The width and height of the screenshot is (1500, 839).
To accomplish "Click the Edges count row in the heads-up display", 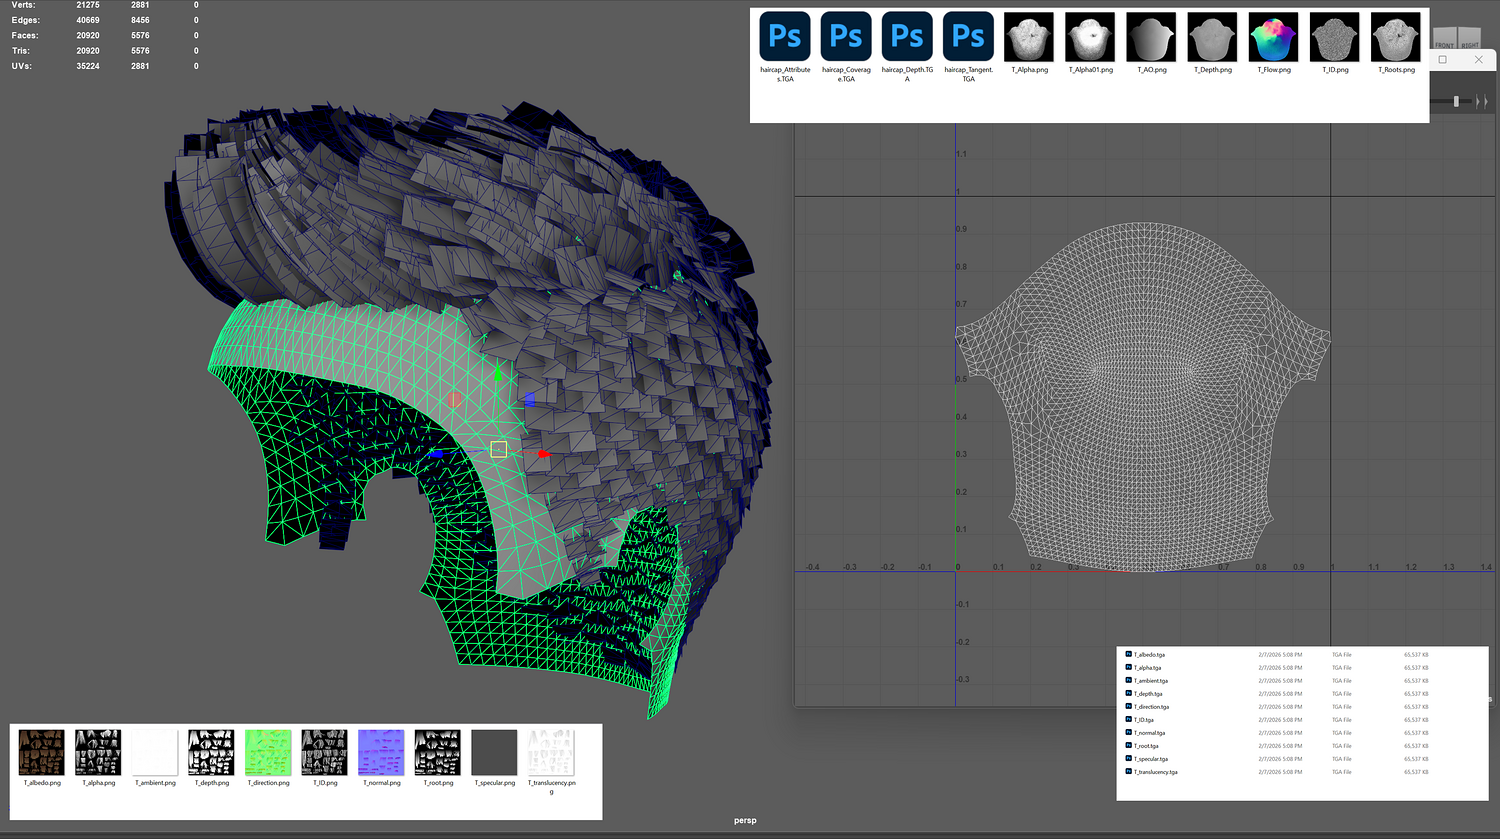I will pyautogui.click(x=105, y=20).
